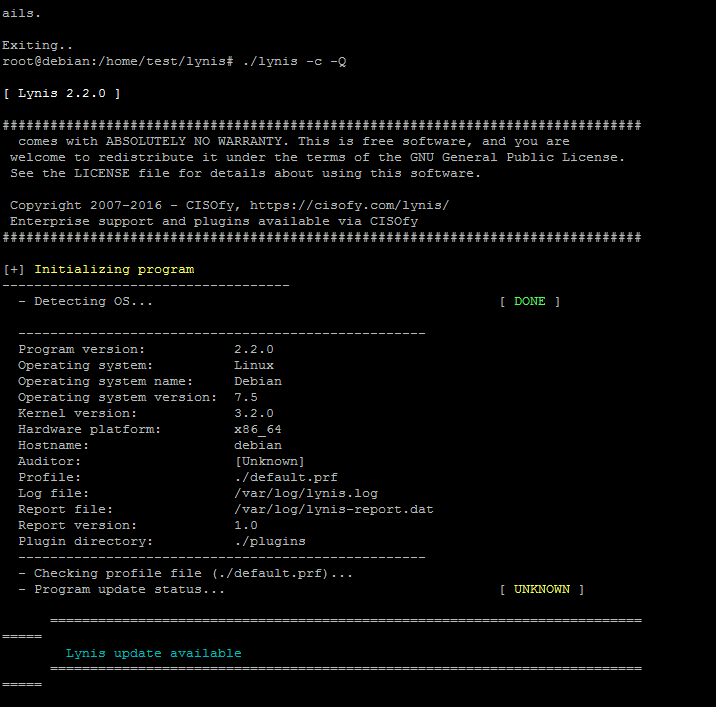Open the https://cisofy.com/lynis/ URL

click(349, 205)
